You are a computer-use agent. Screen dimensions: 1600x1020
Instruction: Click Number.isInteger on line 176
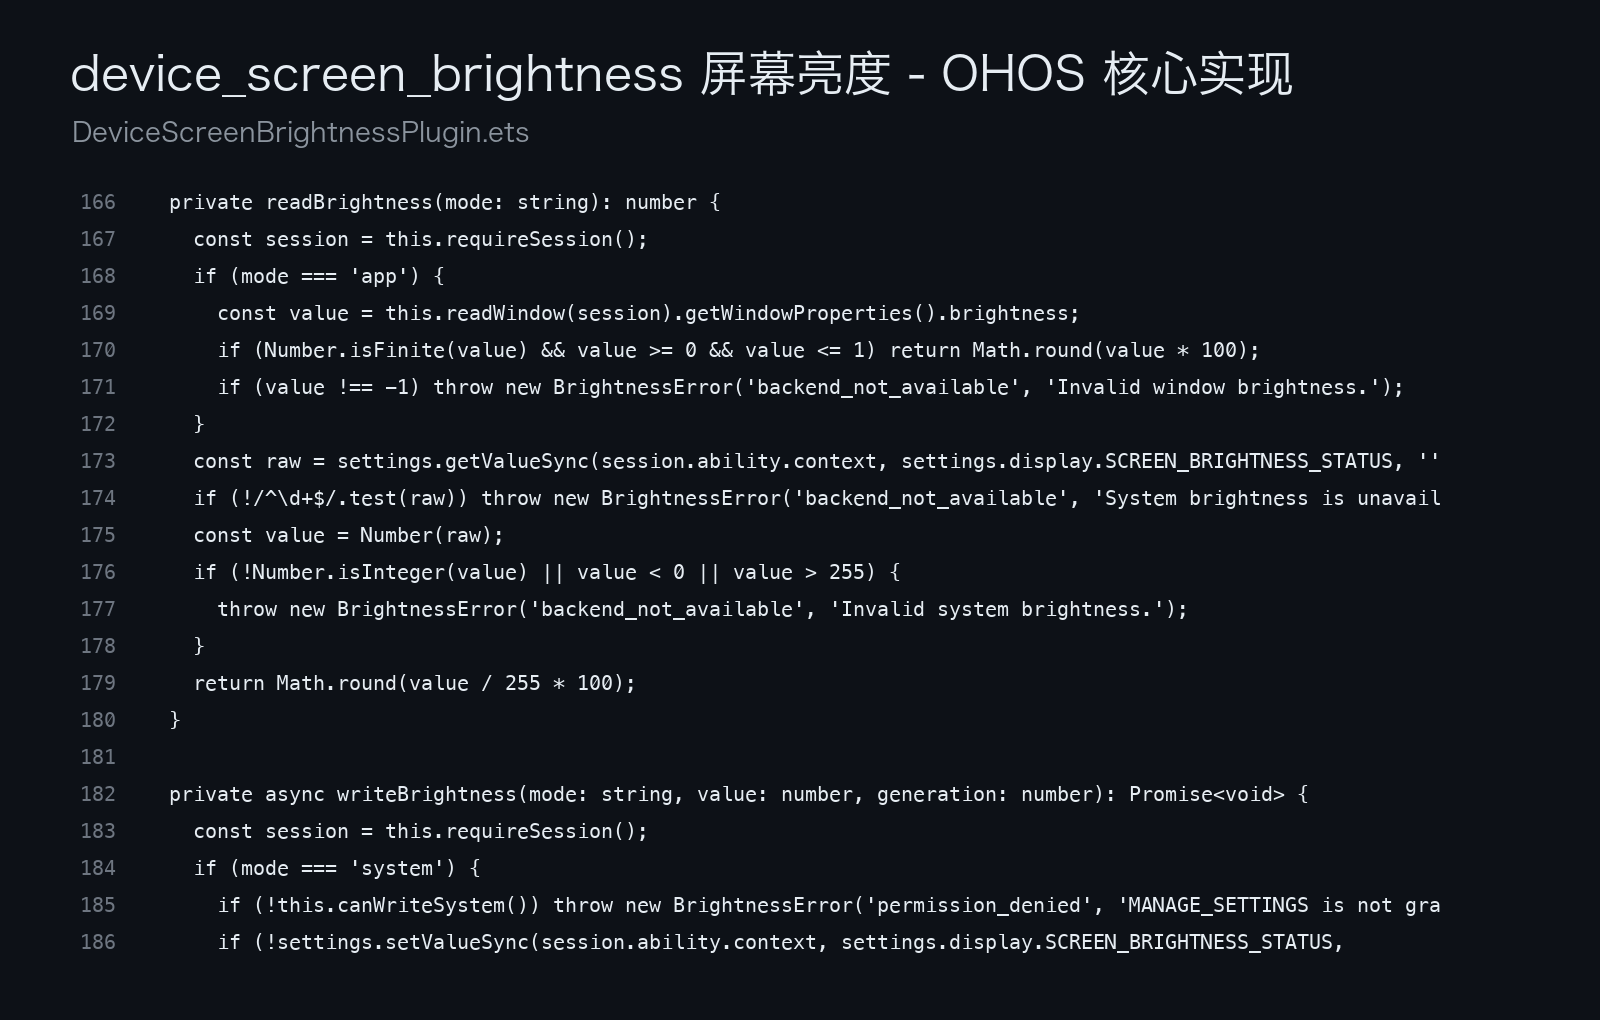[x=349, y=572]
